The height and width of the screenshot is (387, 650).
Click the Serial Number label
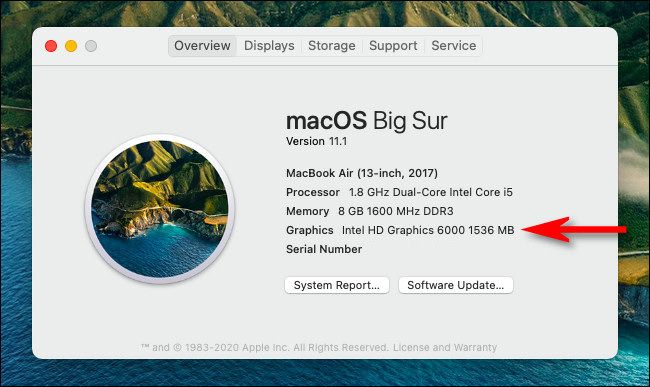pyautogui.click(x=324, y=249)
